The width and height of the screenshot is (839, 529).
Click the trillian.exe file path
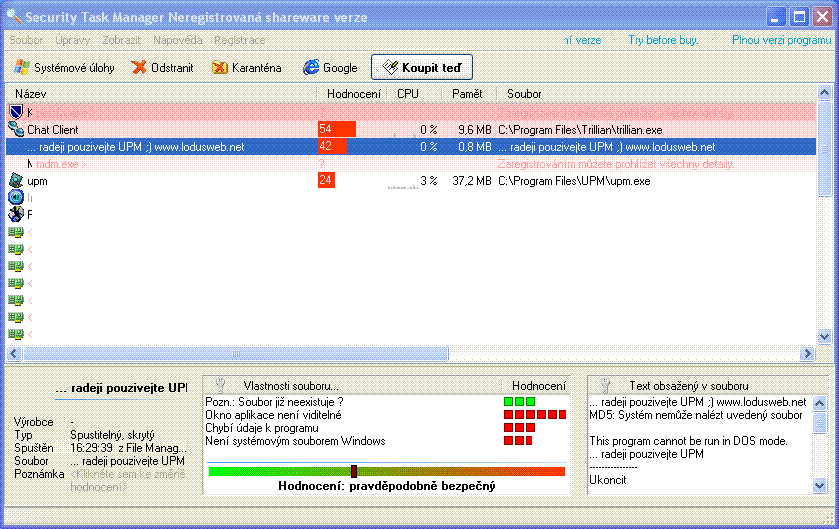coord(580,130)
